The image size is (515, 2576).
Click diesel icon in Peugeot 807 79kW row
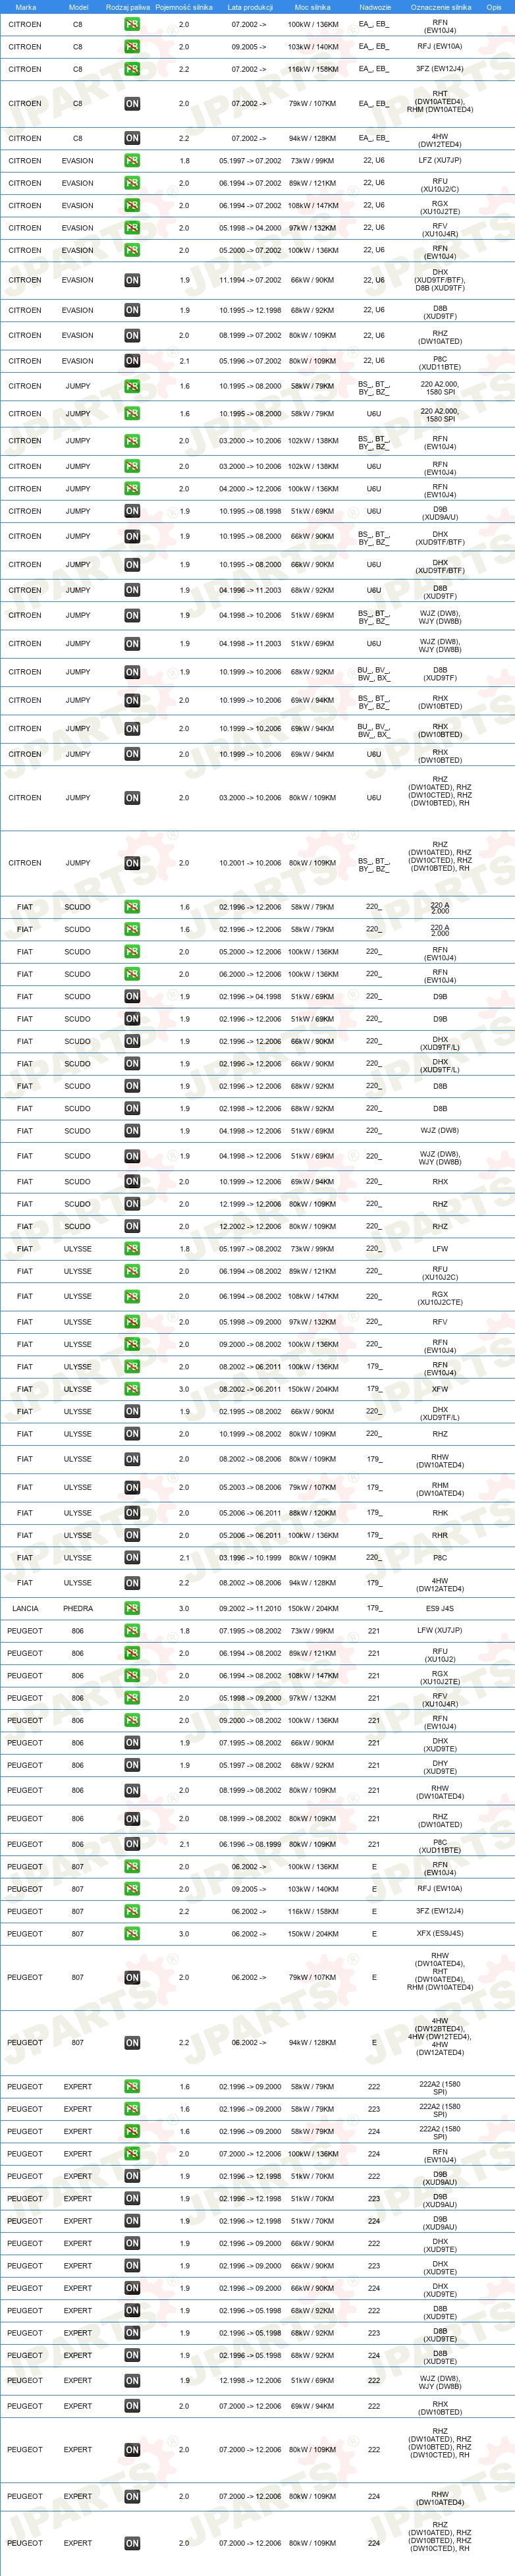[132, 1978]
